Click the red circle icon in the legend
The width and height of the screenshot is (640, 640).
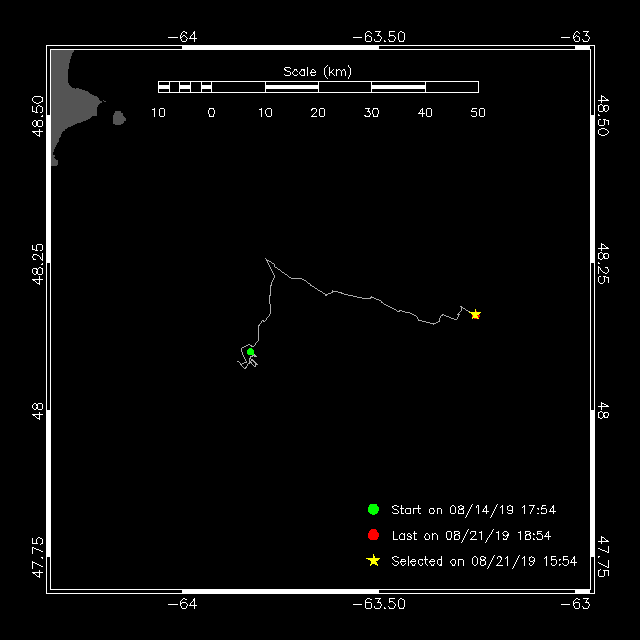[x=373, y=535]
